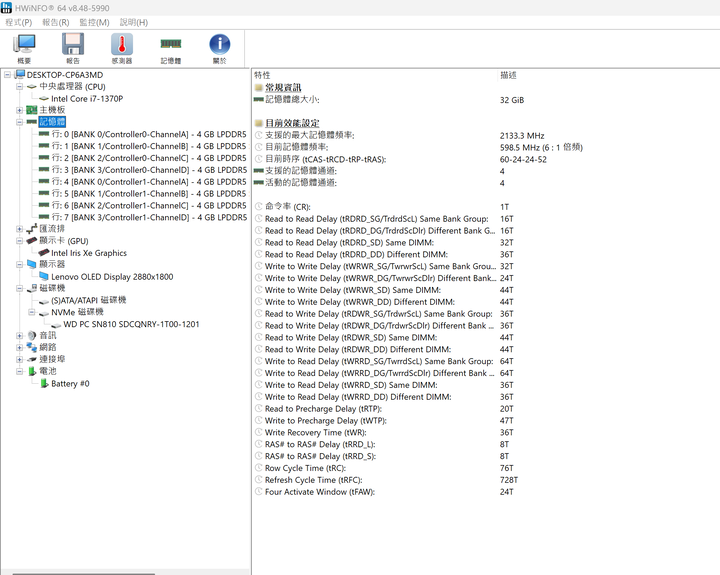
Task: Select the Battery #0 tree item
Action: pyautogui.click(x=70, y=383)
